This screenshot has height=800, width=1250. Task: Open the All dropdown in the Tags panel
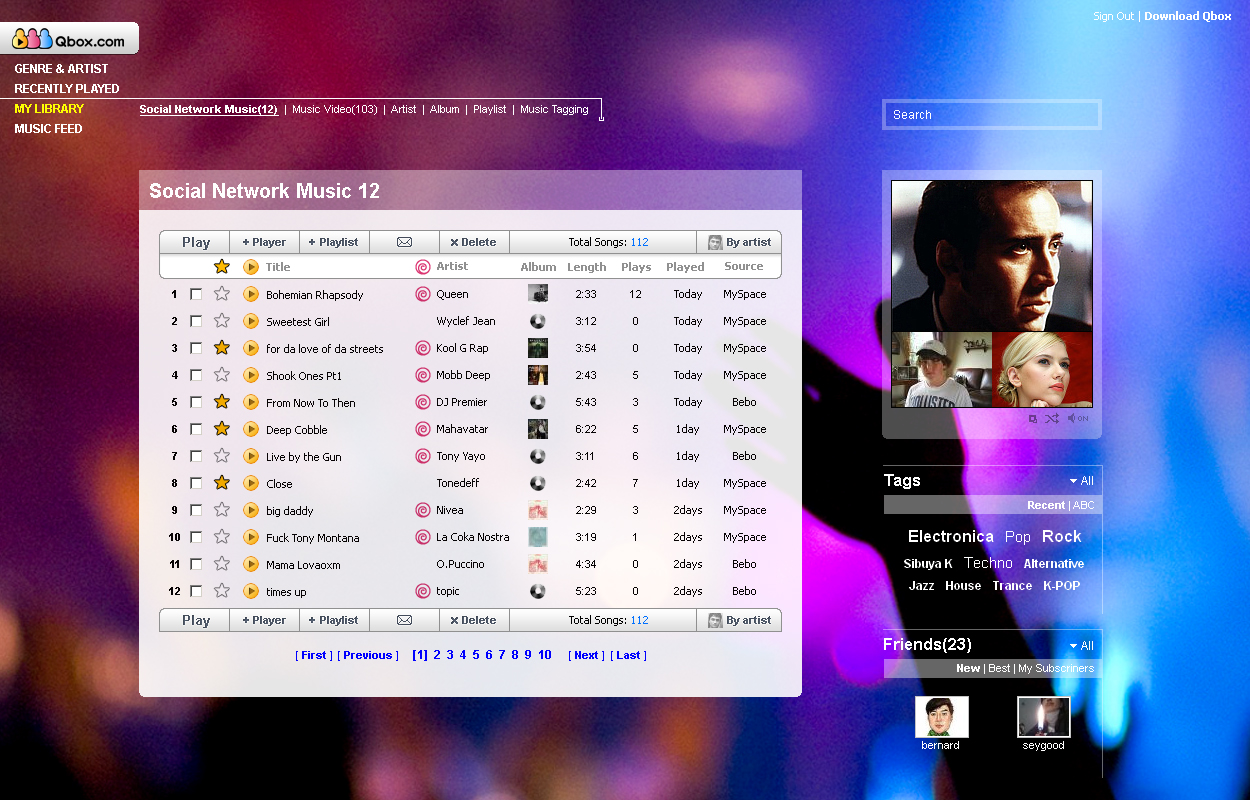1081,481
